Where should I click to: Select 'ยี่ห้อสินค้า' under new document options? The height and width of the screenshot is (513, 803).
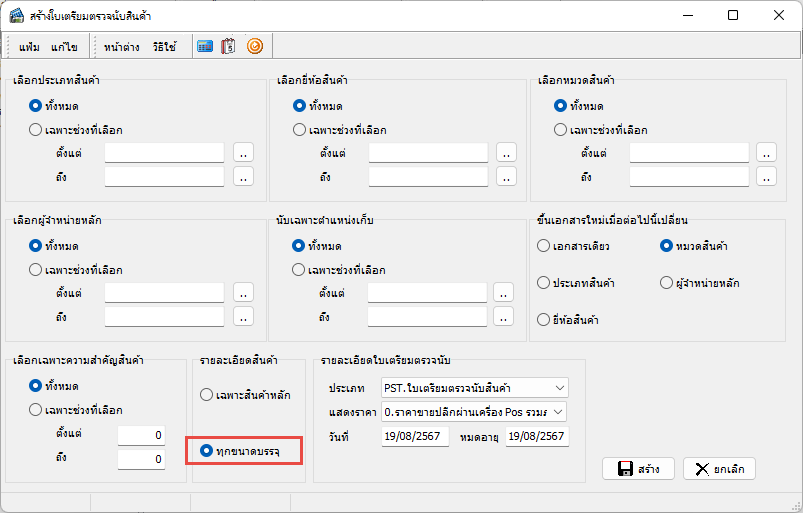[543, 320]
